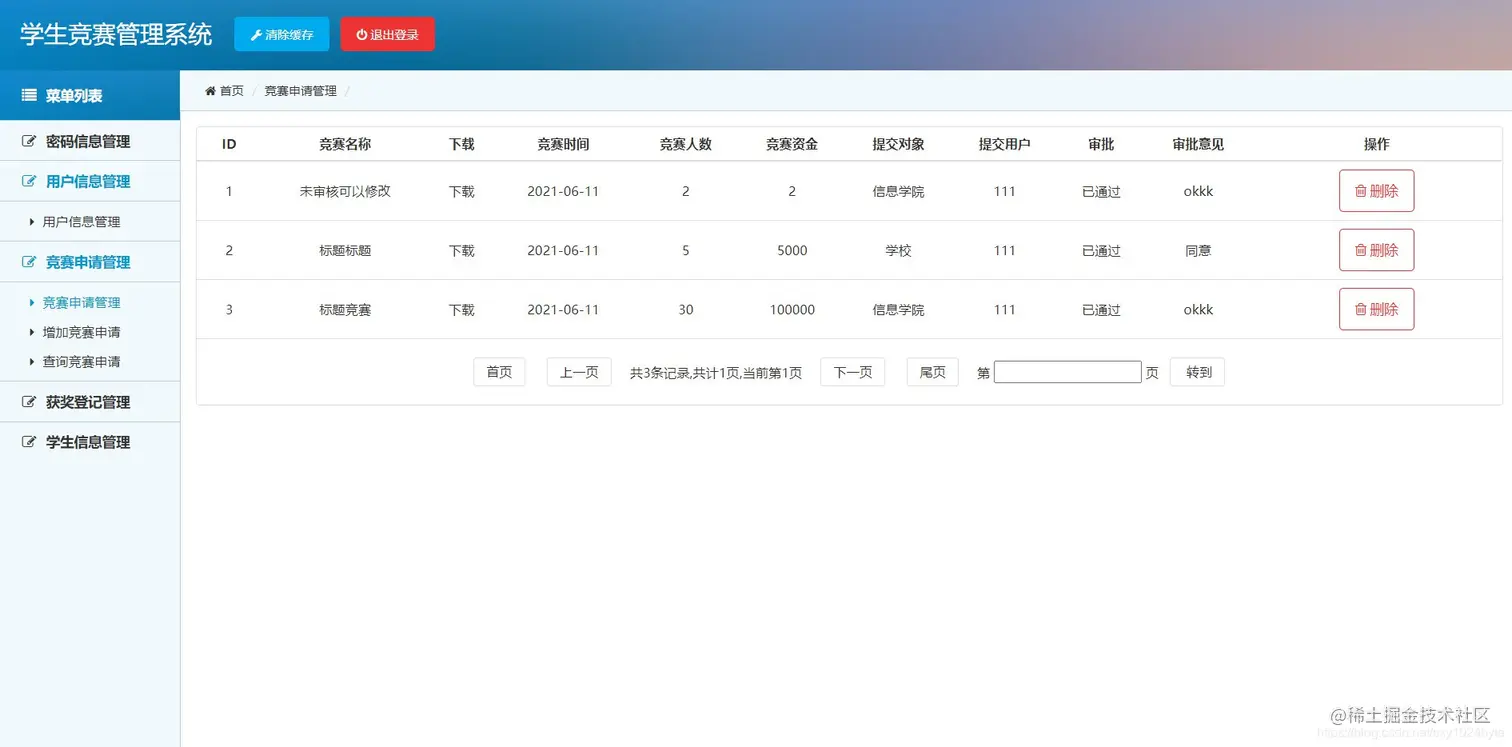Click the 尾页 pagination button
Viewport: 1512px width, 747px height.
[931, 371]
